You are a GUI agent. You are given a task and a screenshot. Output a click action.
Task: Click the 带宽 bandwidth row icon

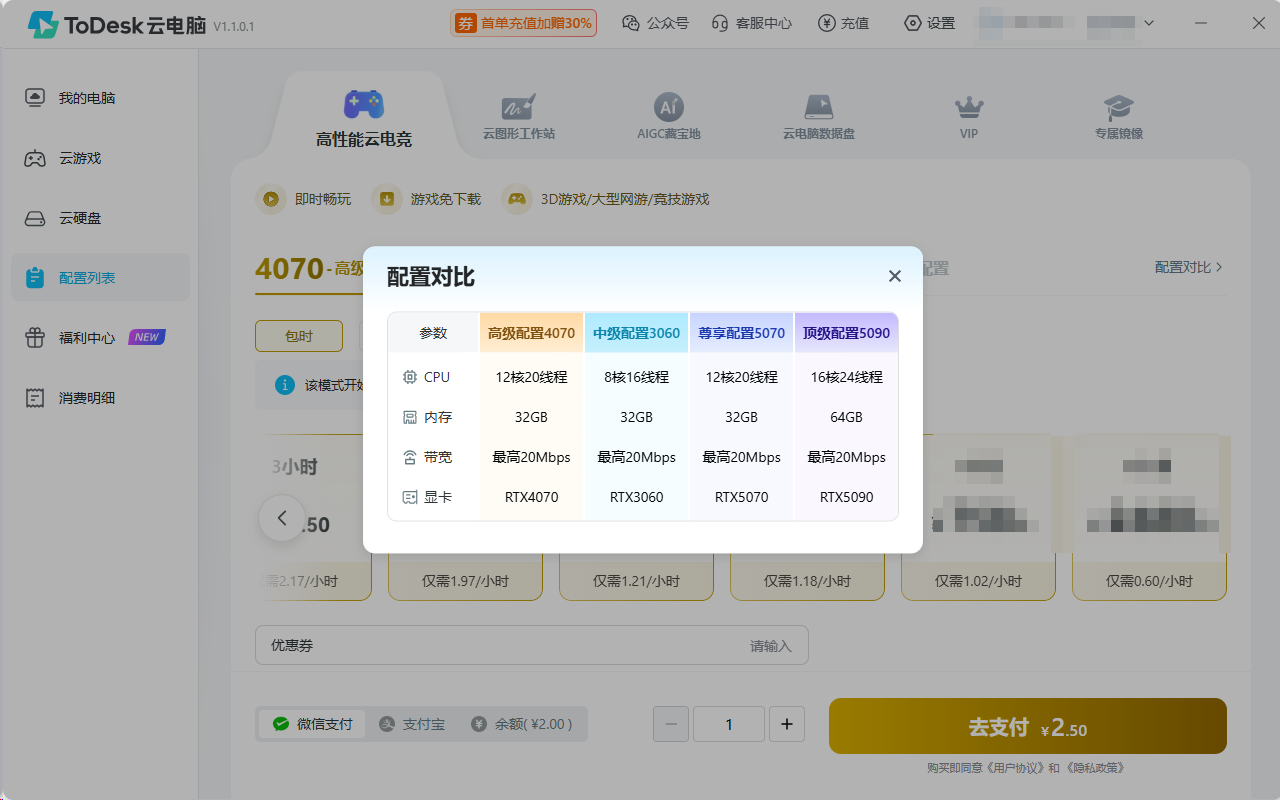click(410, 457)
